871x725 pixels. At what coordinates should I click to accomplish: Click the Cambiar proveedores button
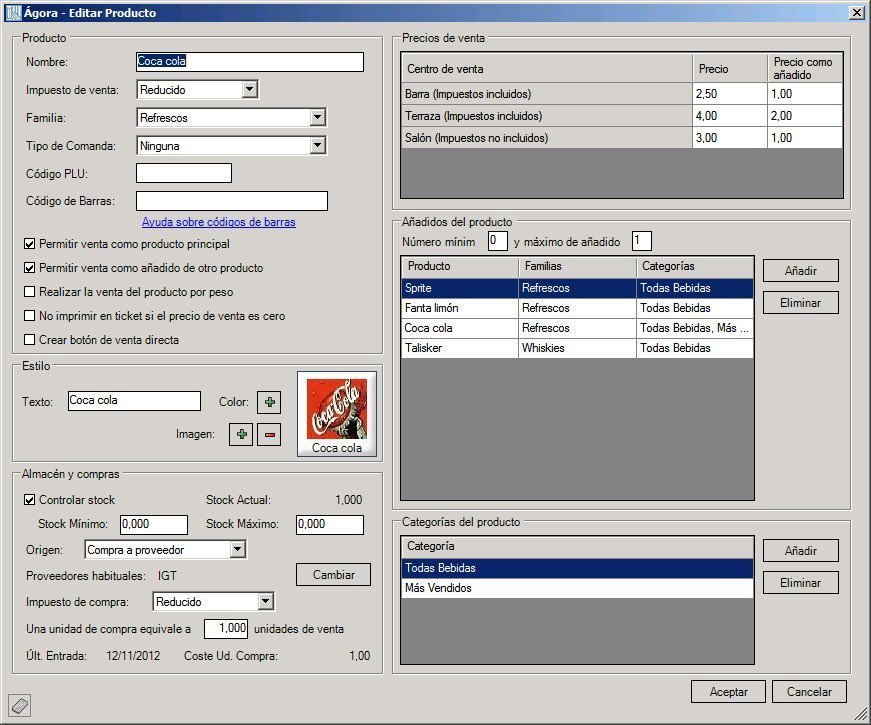pyautogui.click(x=333, y=574)
